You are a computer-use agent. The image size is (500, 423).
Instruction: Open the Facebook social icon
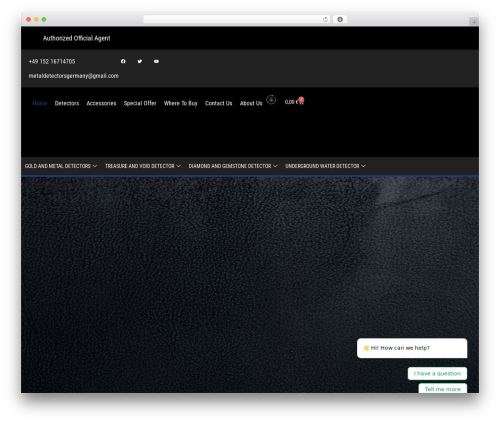[x=123, y=61]
